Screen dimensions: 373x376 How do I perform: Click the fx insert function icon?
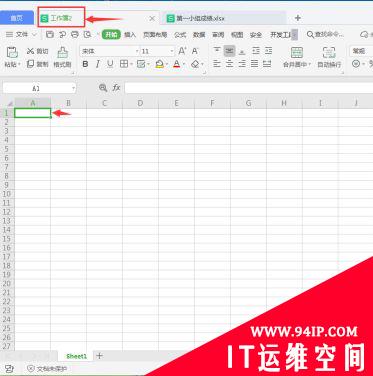pyautogui.click(x=116, y=88)
